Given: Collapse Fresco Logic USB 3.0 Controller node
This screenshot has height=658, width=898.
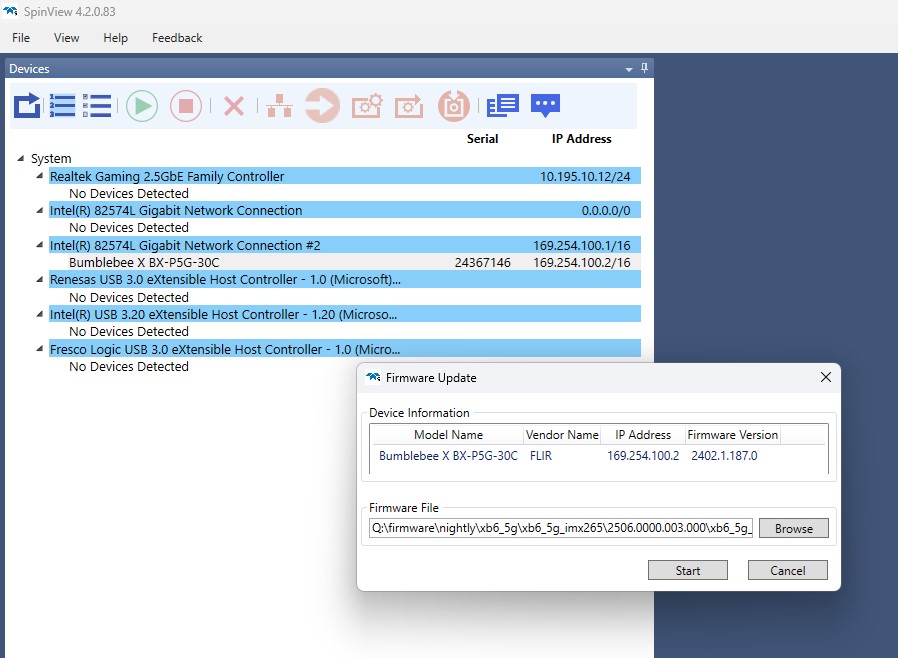Looking at the screenshot, I should coord(40,349).
